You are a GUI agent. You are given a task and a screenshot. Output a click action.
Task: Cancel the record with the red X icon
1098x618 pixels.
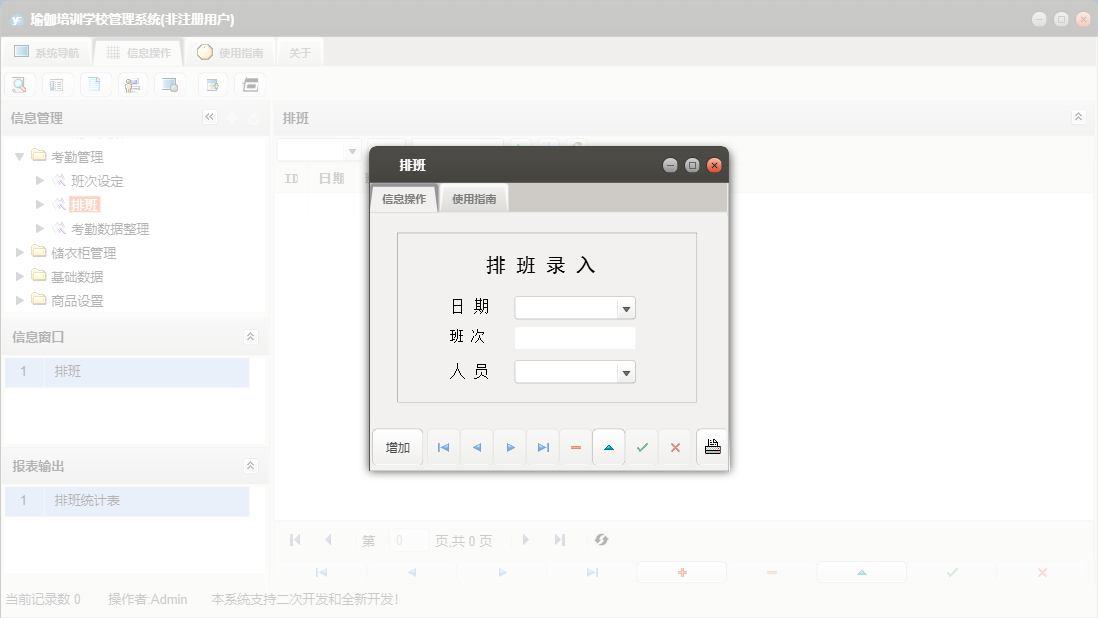(x=674, y=447)
